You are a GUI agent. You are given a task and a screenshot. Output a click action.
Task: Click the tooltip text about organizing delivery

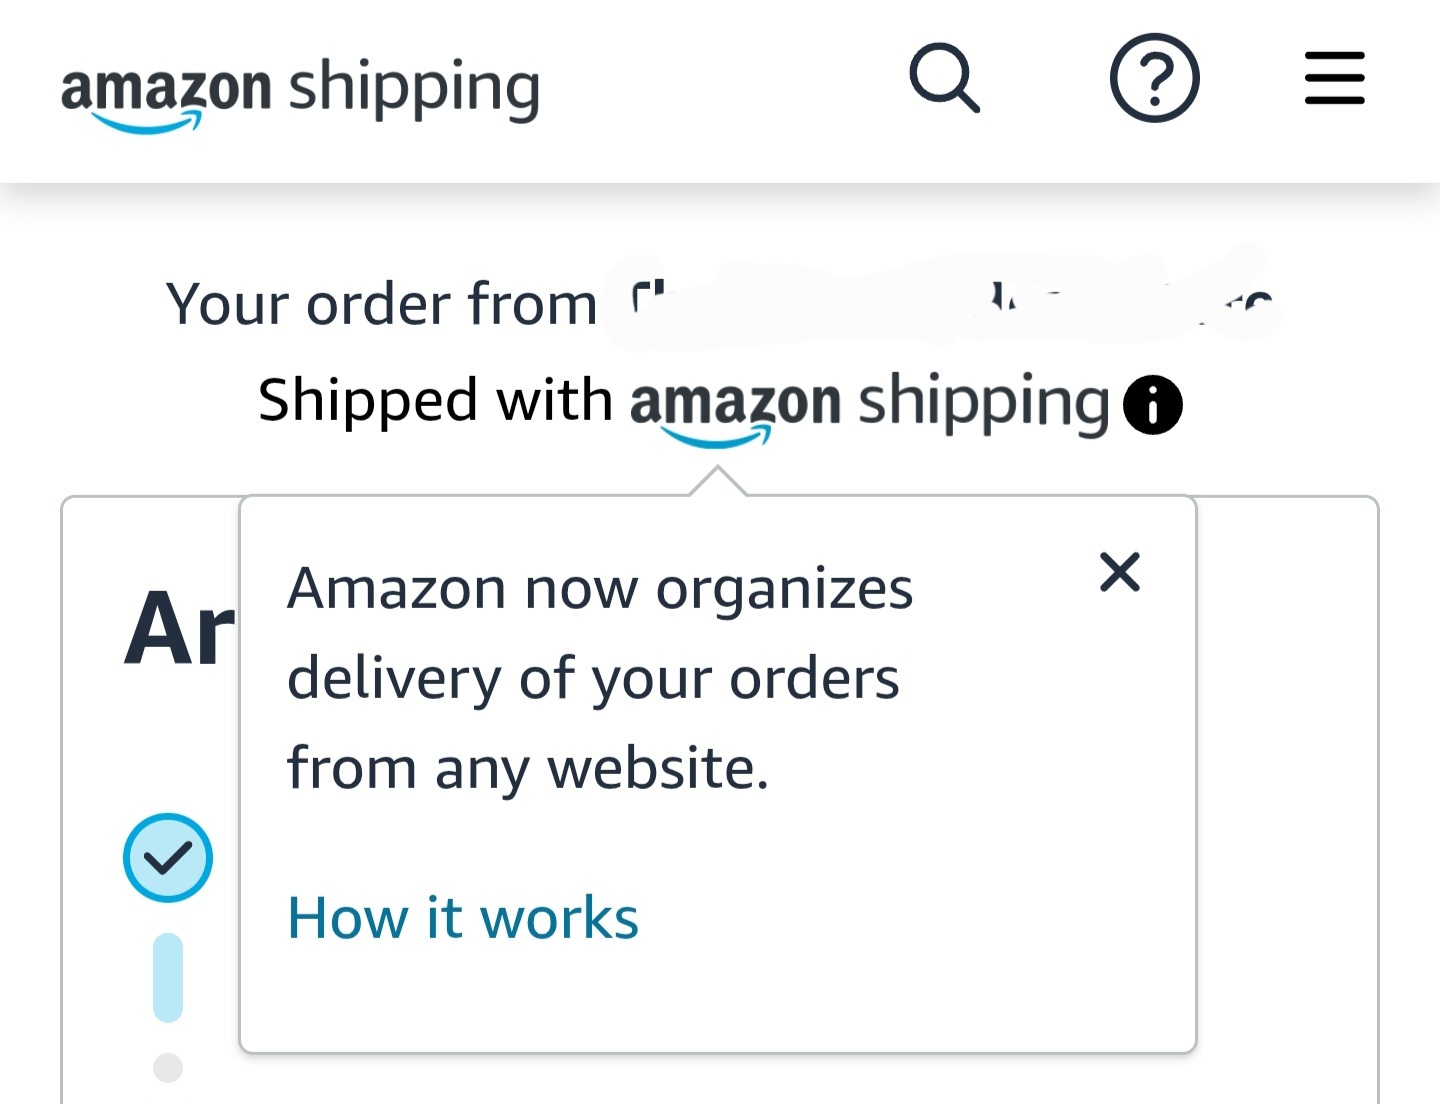point(600,678)
